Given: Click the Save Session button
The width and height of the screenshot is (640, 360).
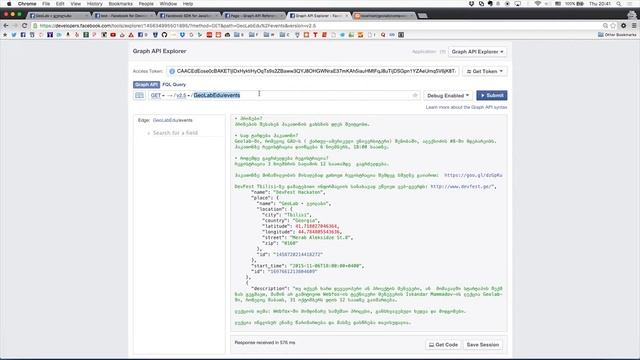Looking at the screenshot, I should point(482,345).
